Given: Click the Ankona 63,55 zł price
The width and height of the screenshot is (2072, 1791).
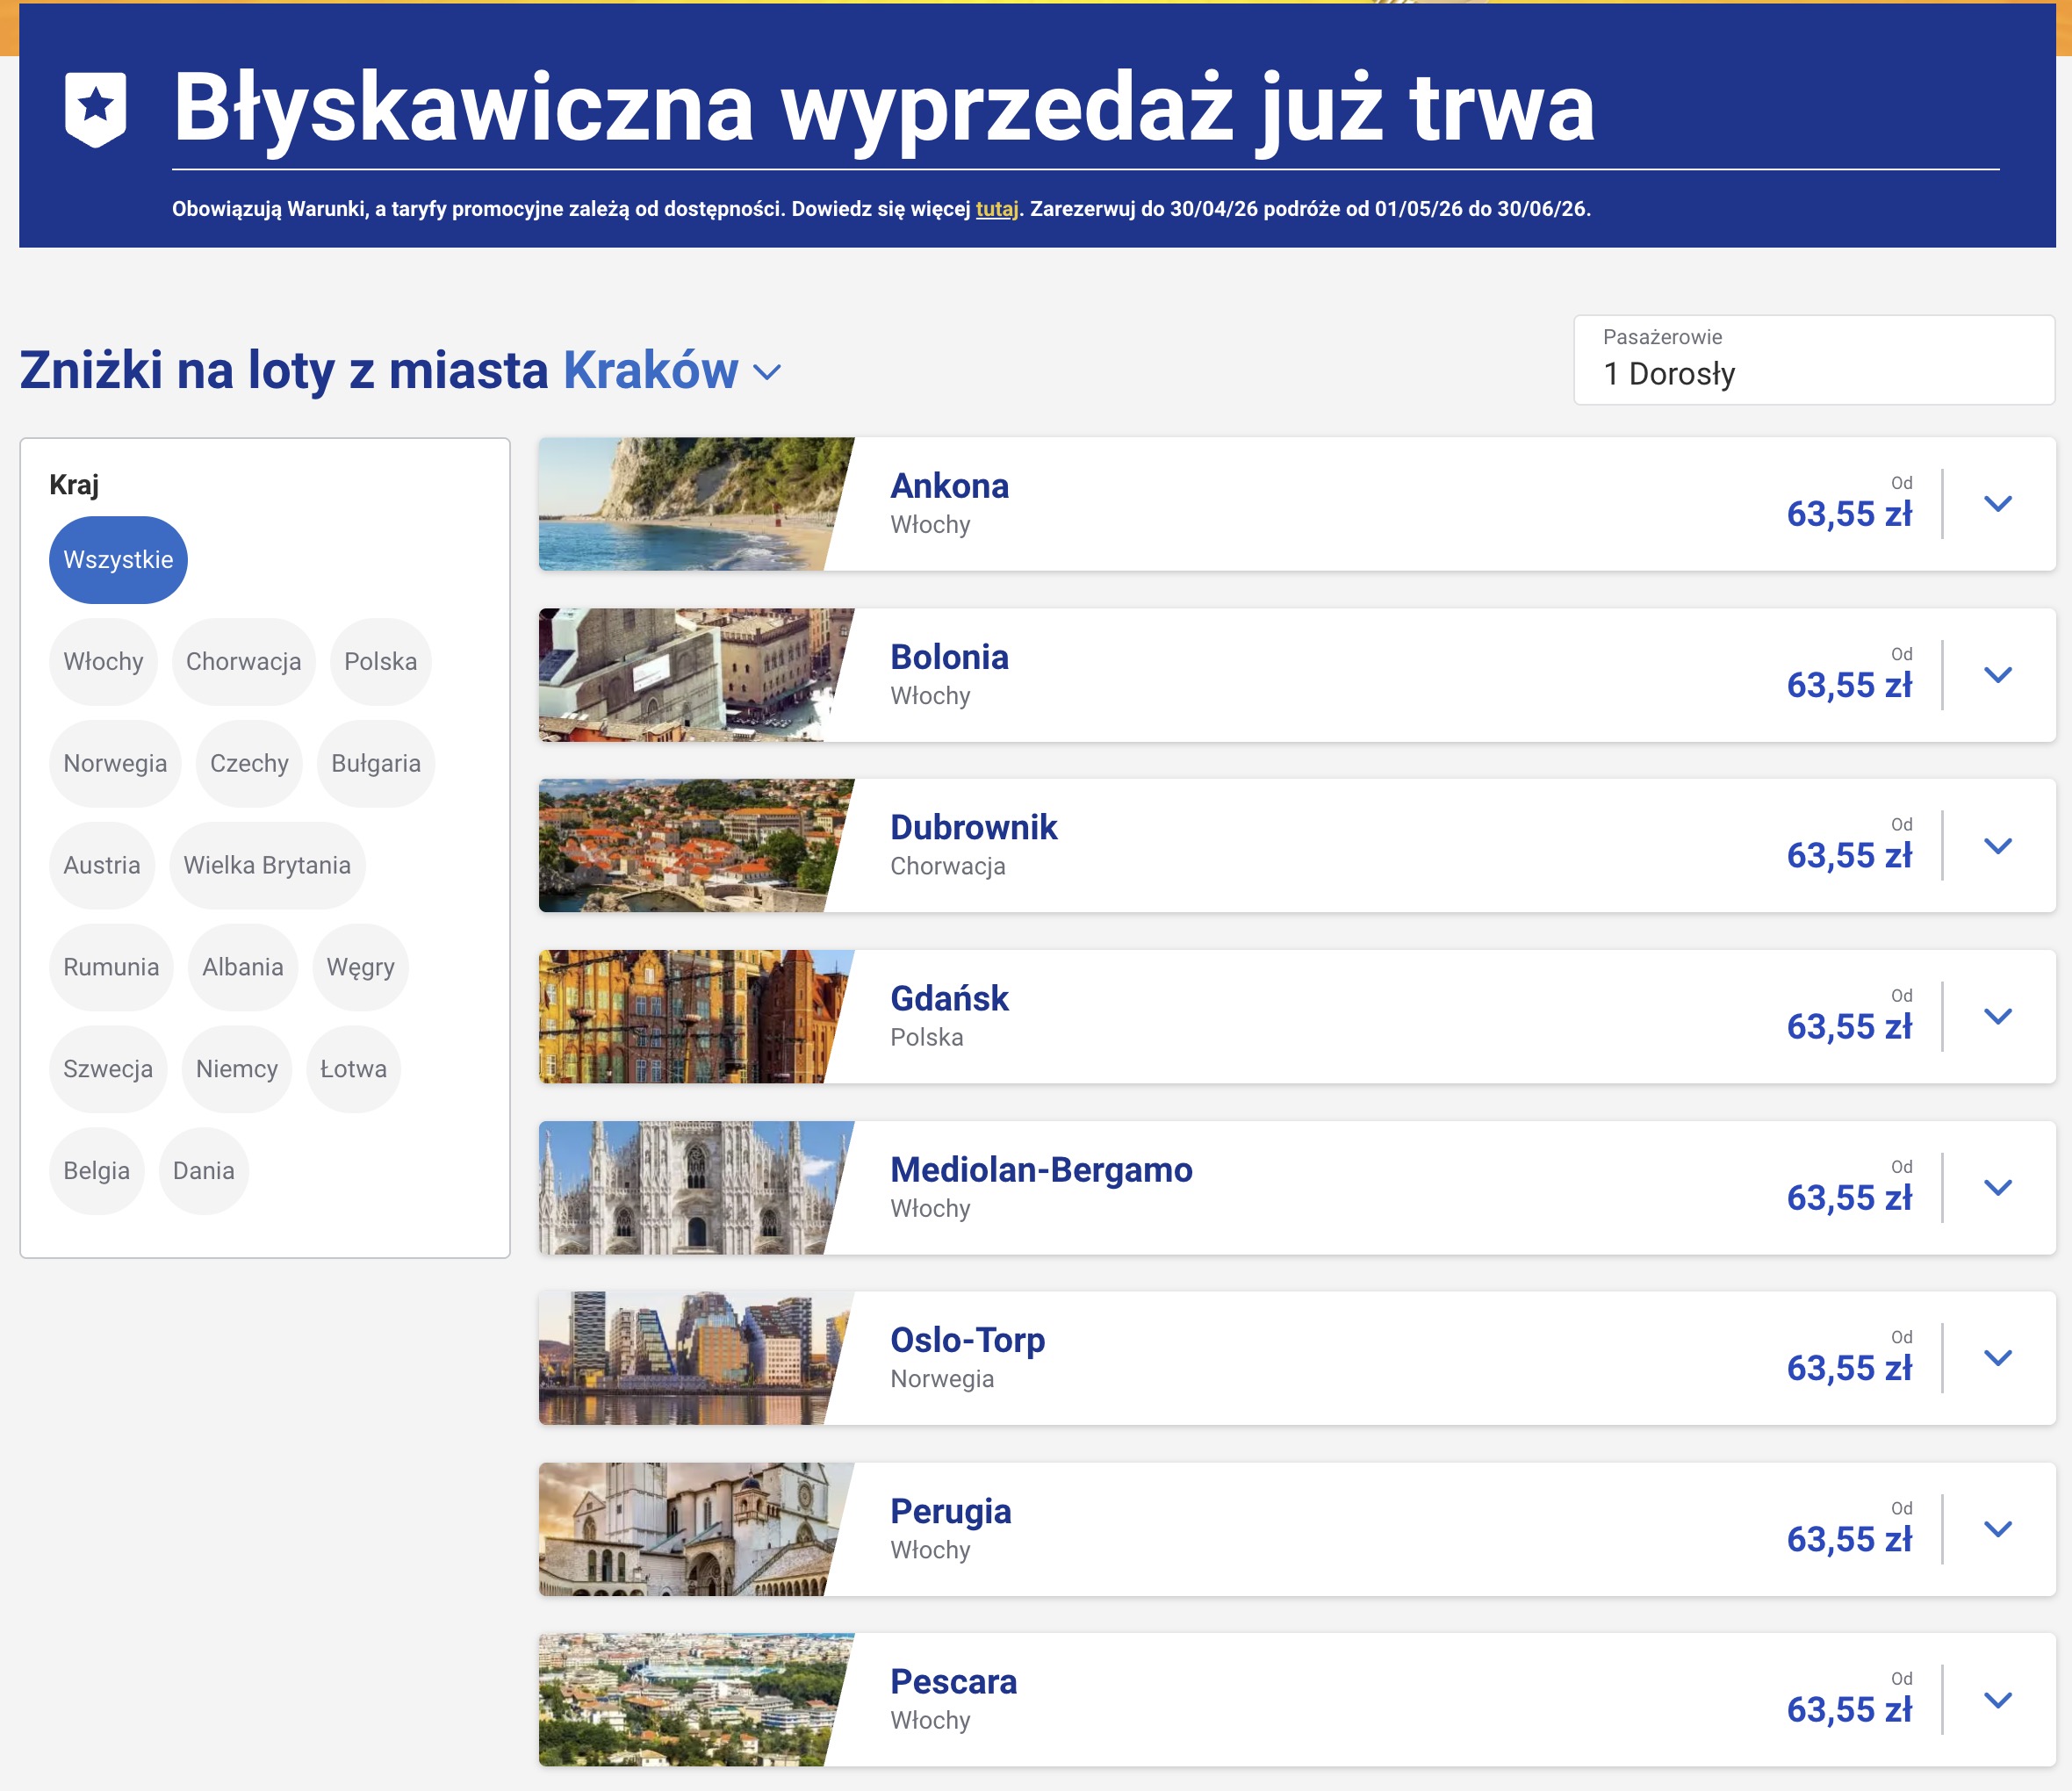Looking at the screenshot, I should [1848, 514].
